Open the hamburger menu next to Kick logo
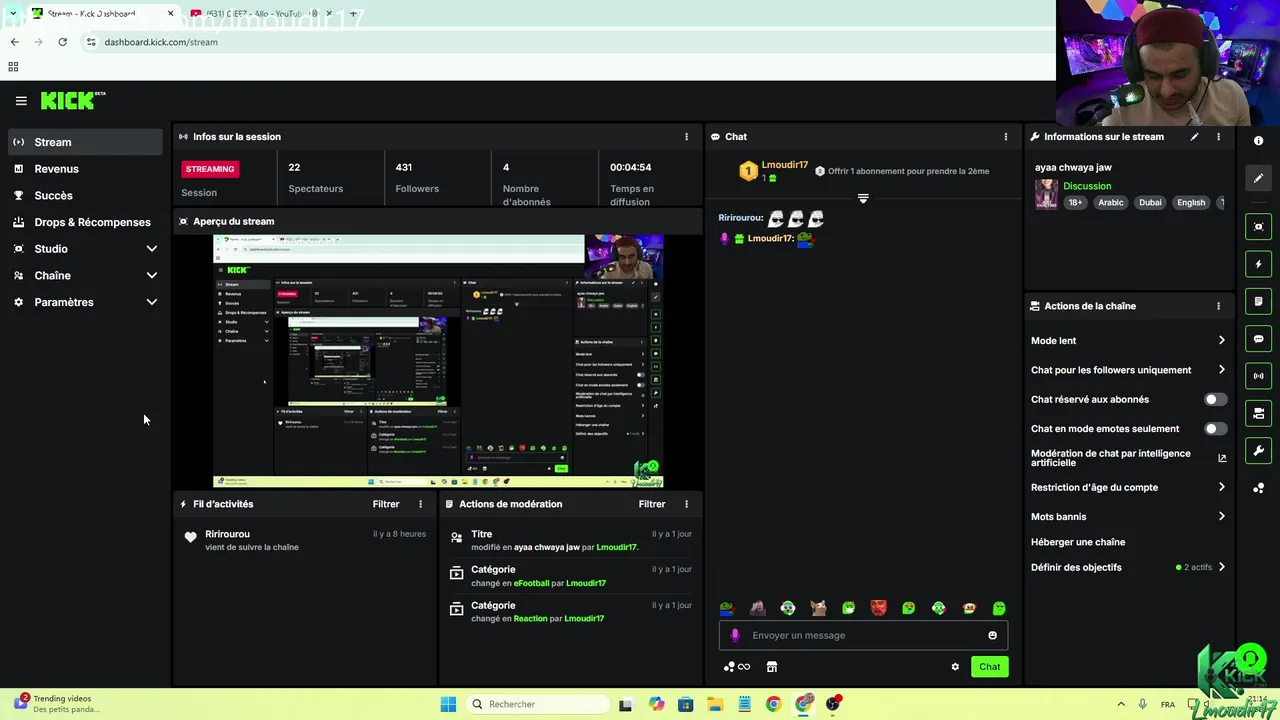Image resolution: width=1280 pixels, height=720 pixels. tap(21, 101)
